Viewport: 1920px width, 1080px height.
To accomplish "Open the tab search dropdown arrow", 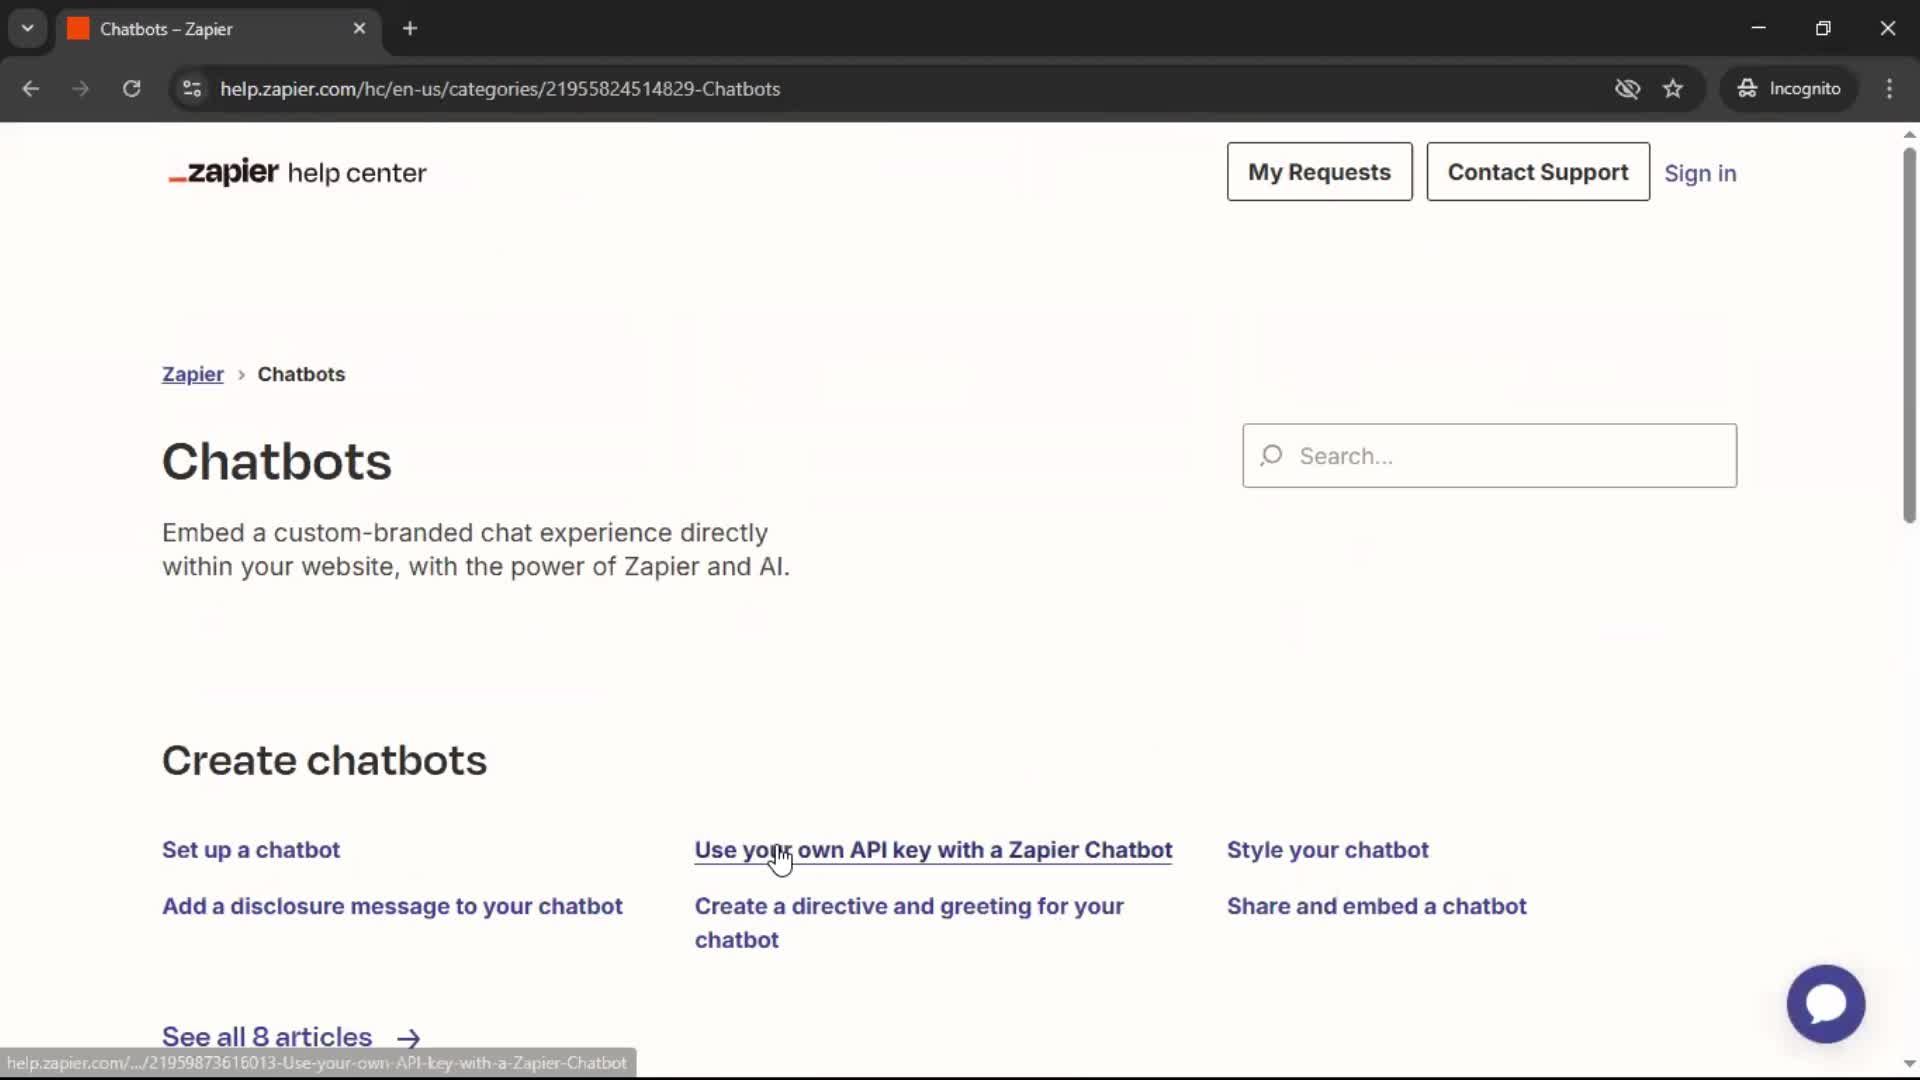I will click(x=28, y=28).
